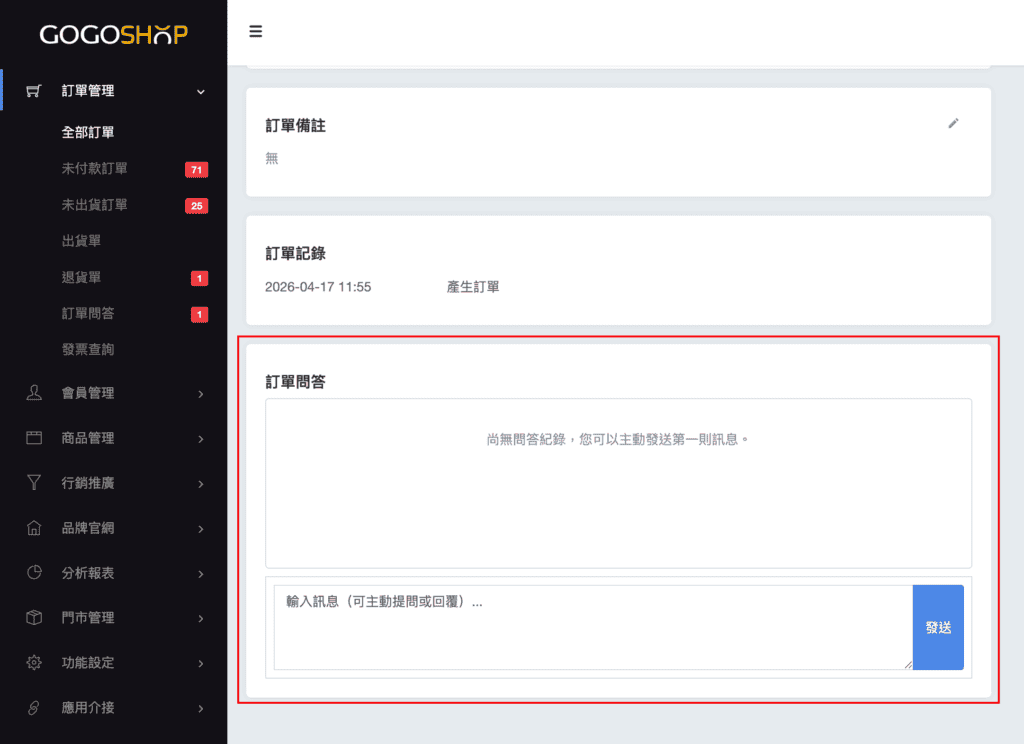Open 未付款訂單 in the sidebar
The image size is (1024, 744).
94,169
